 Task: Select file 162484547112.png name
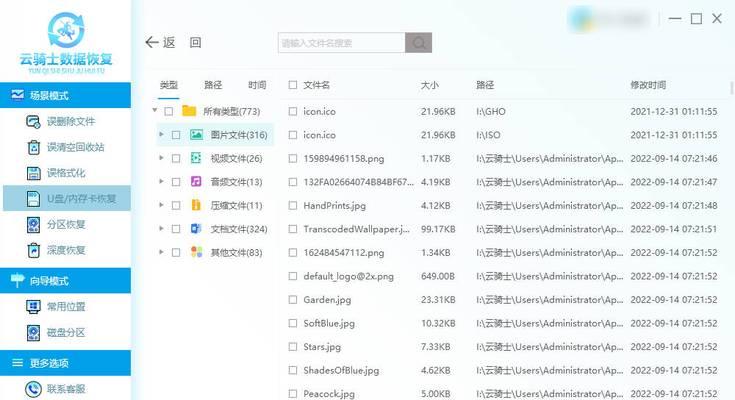pos(344,253)
